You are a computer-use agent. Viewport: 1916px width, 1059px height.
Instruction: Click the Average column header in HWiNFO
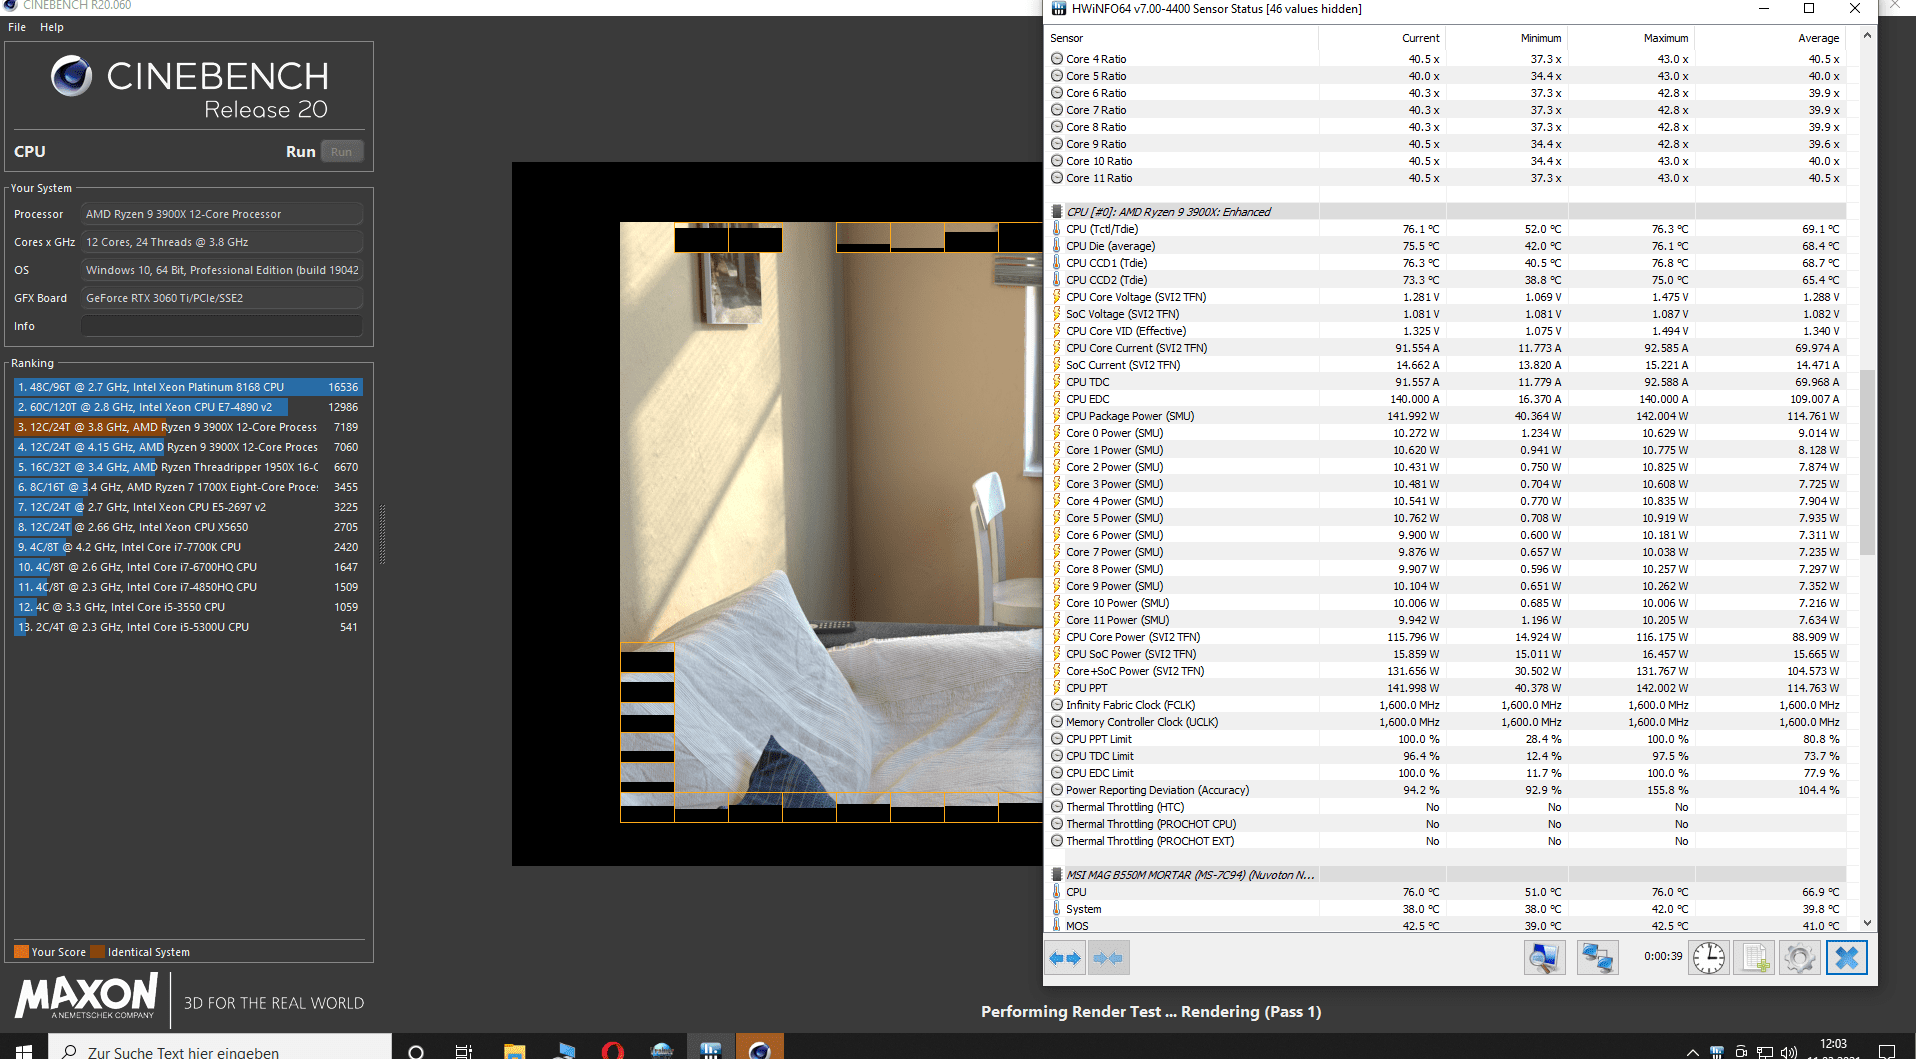[x=1770, y=38]
